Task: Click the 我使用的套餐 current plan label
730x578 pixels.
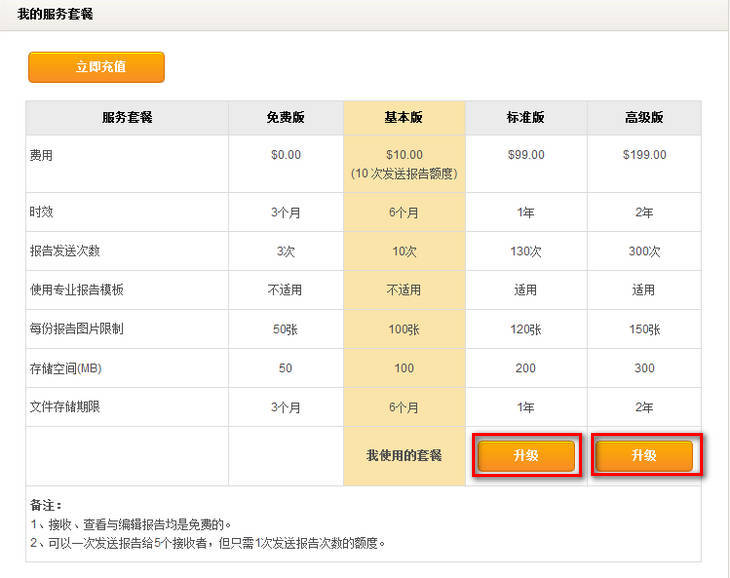Action: click(x=404, y=456)
